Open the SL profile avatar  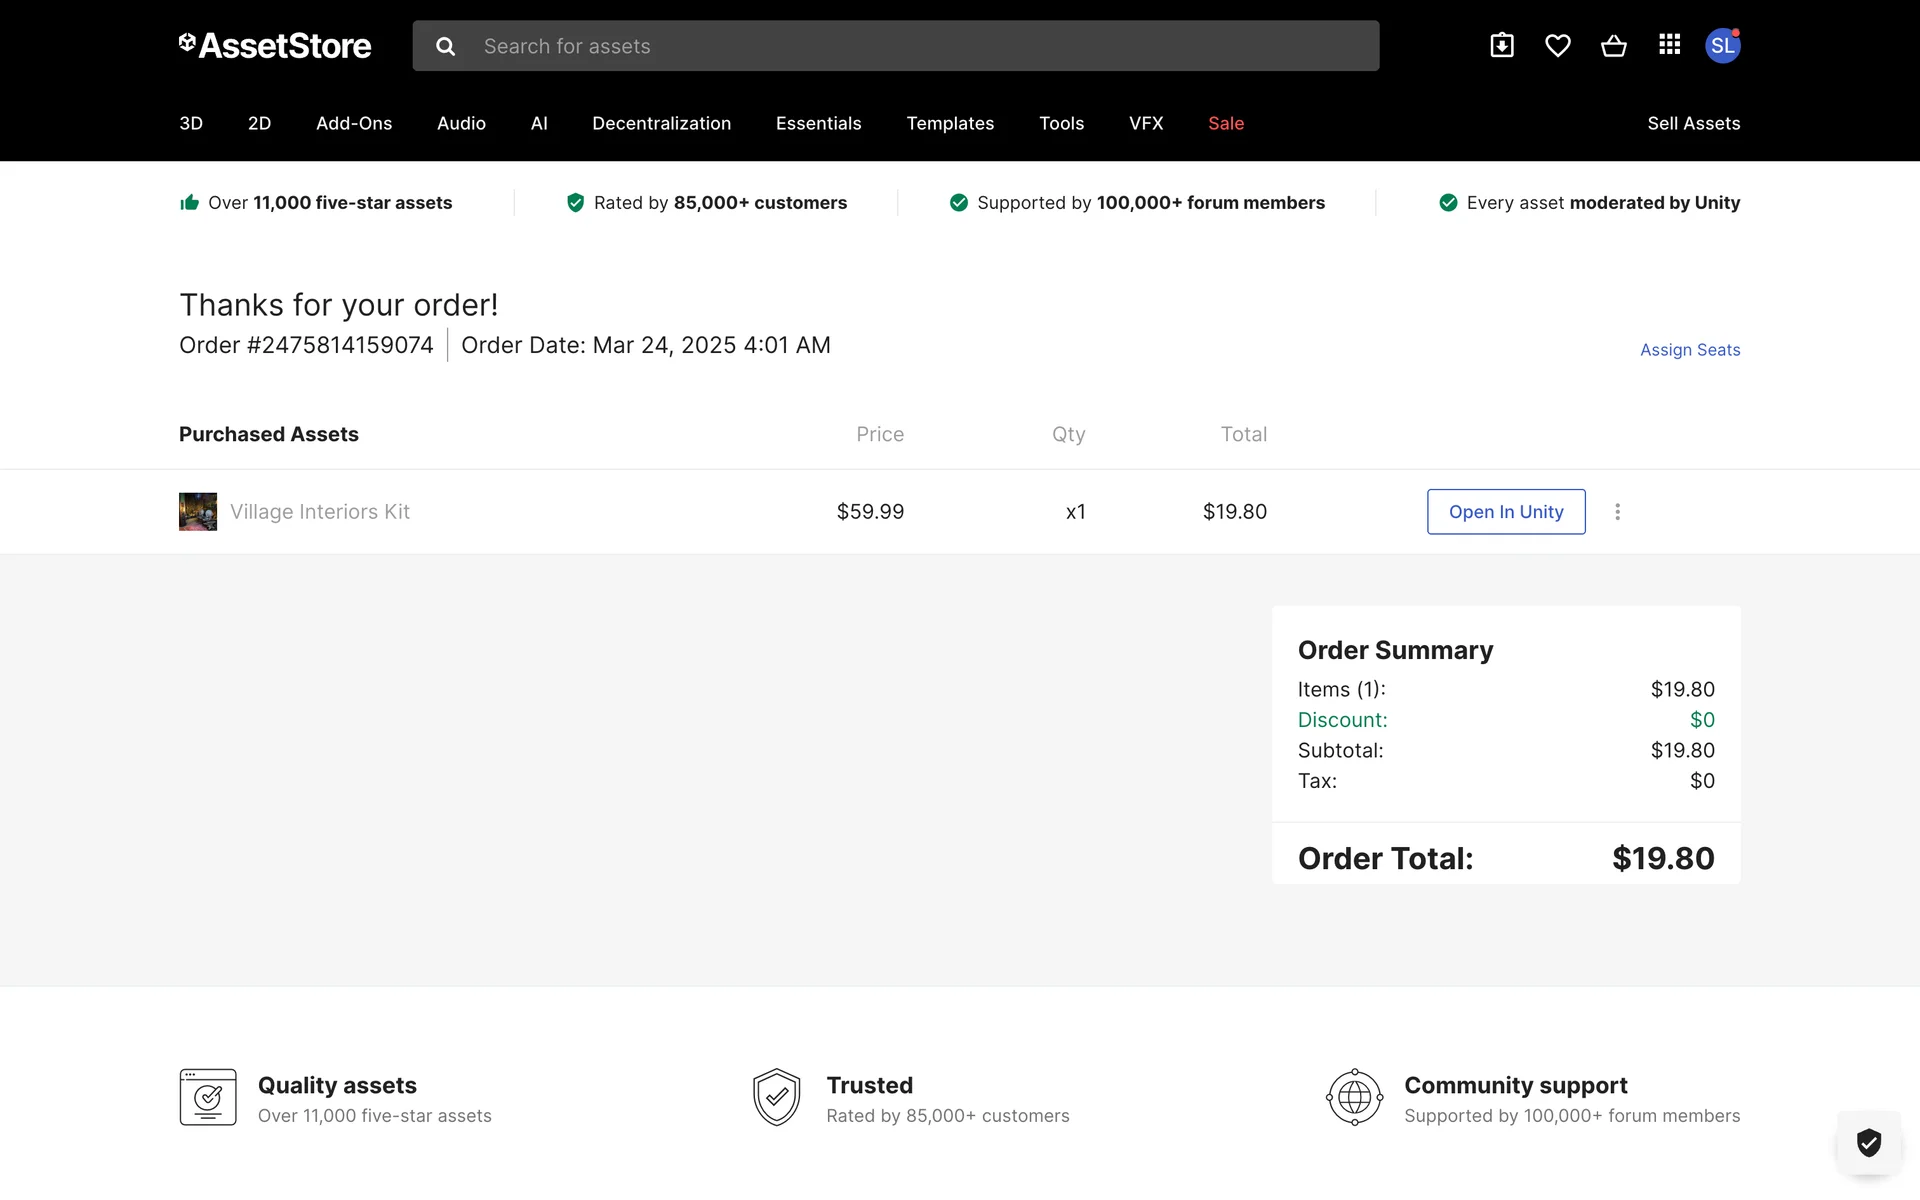(1722, 46)
